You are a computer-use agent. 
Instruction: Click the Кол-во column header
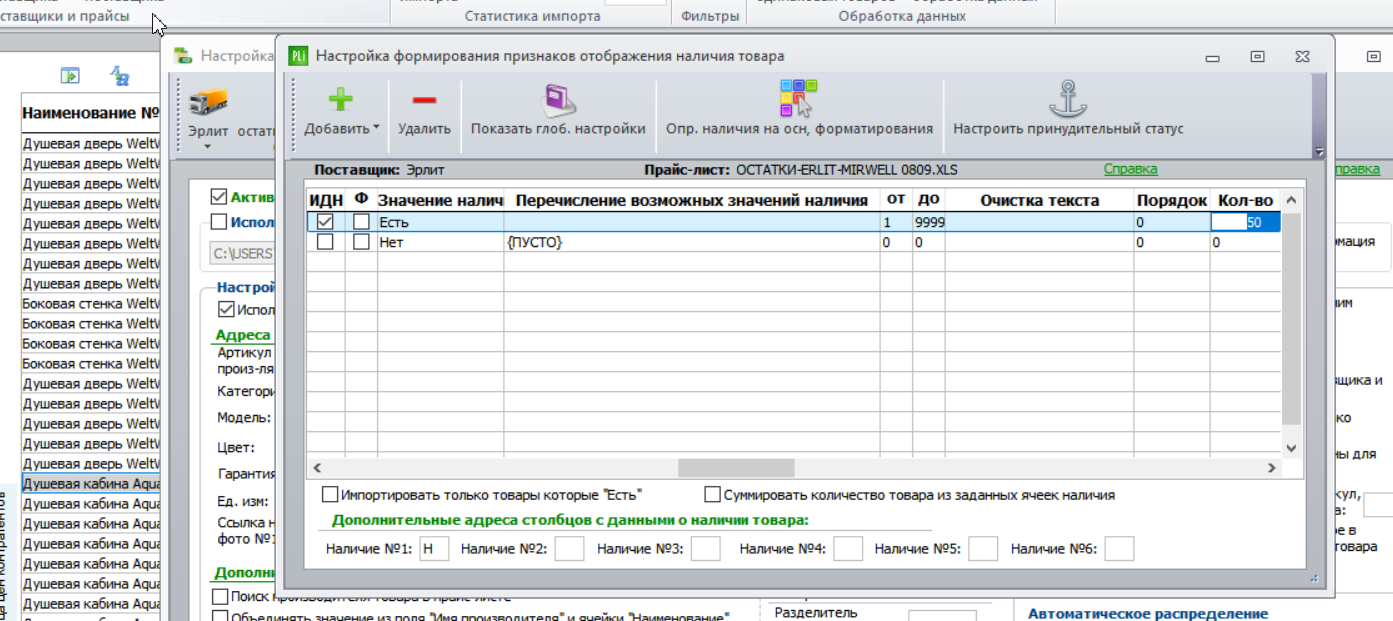tap(1245, 200)
